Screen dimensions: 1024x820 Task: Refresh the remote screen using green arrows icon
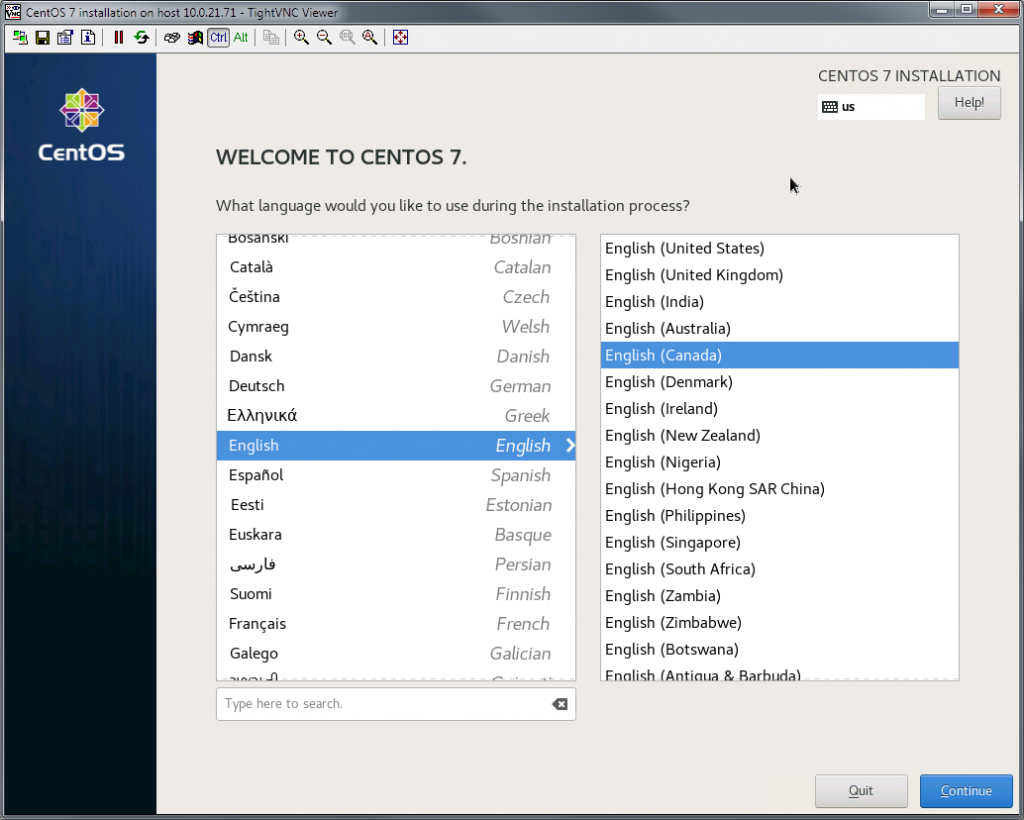(x=141, y=37)
